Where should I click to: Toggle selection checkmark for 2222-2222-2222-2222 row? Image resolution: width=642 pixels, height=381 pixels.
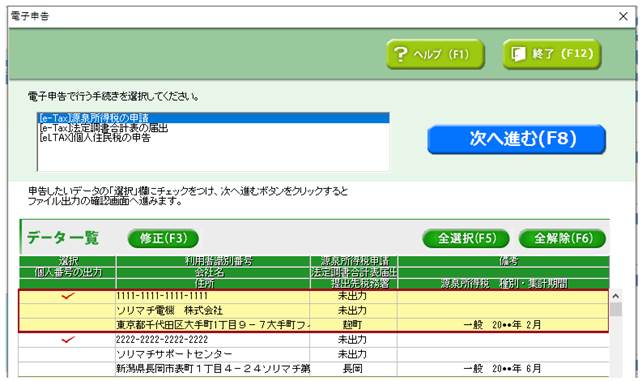[x=68, y=340]
